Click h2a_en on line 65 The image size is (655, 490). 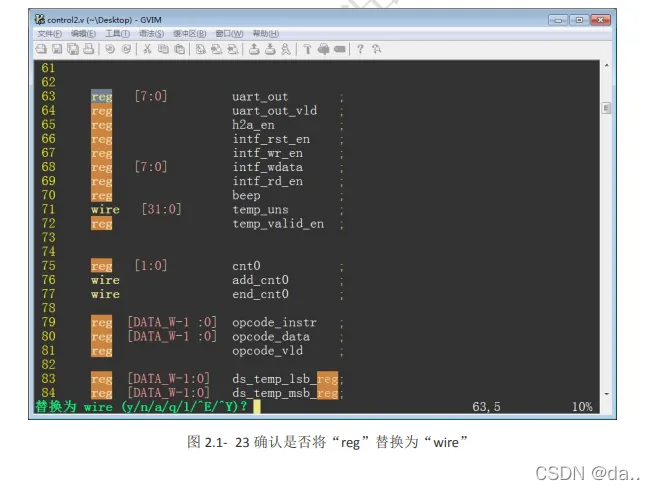click(253, 125)
